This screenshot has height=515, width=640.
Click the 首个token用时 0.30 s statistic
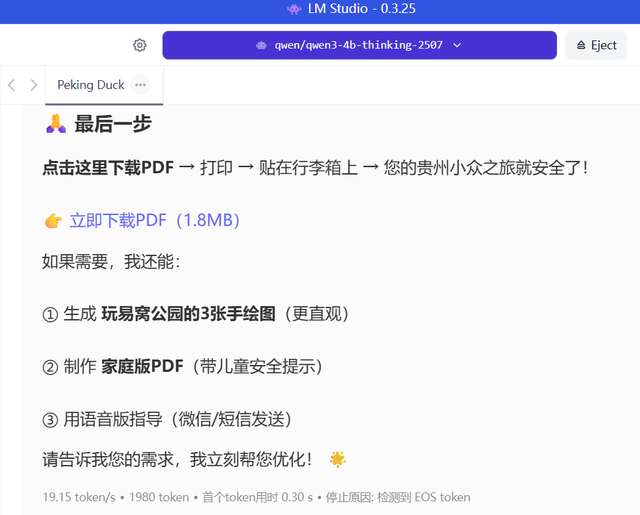[x=258, y=497]
